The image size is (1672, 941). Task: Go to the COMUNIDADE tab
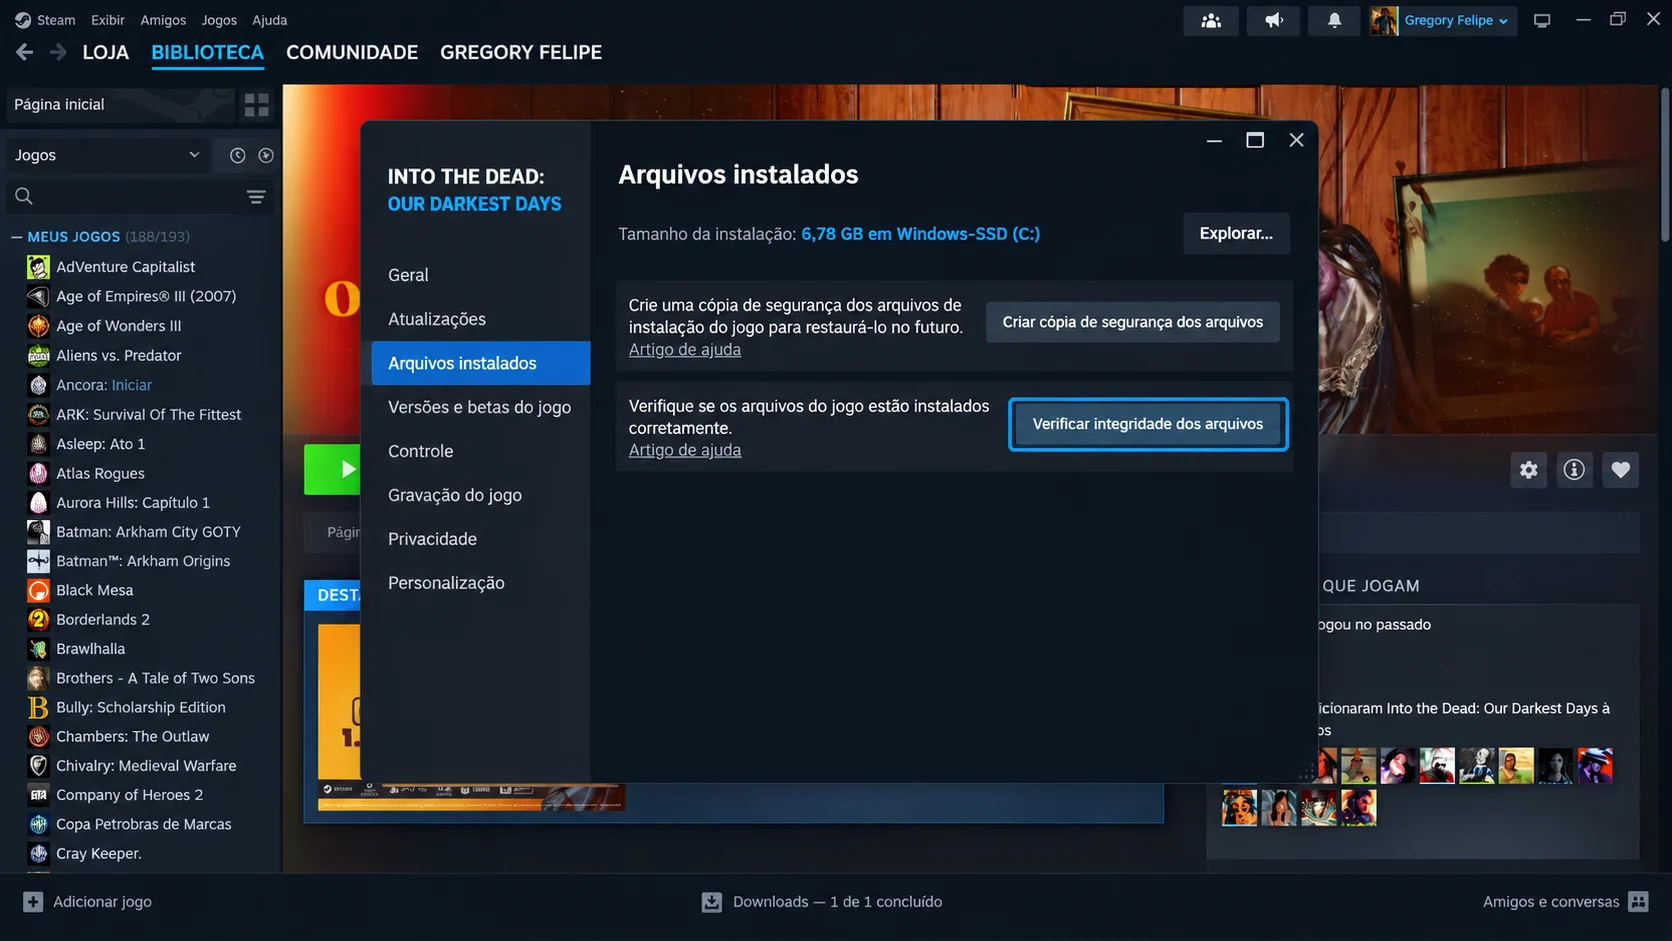click(352, 52)
